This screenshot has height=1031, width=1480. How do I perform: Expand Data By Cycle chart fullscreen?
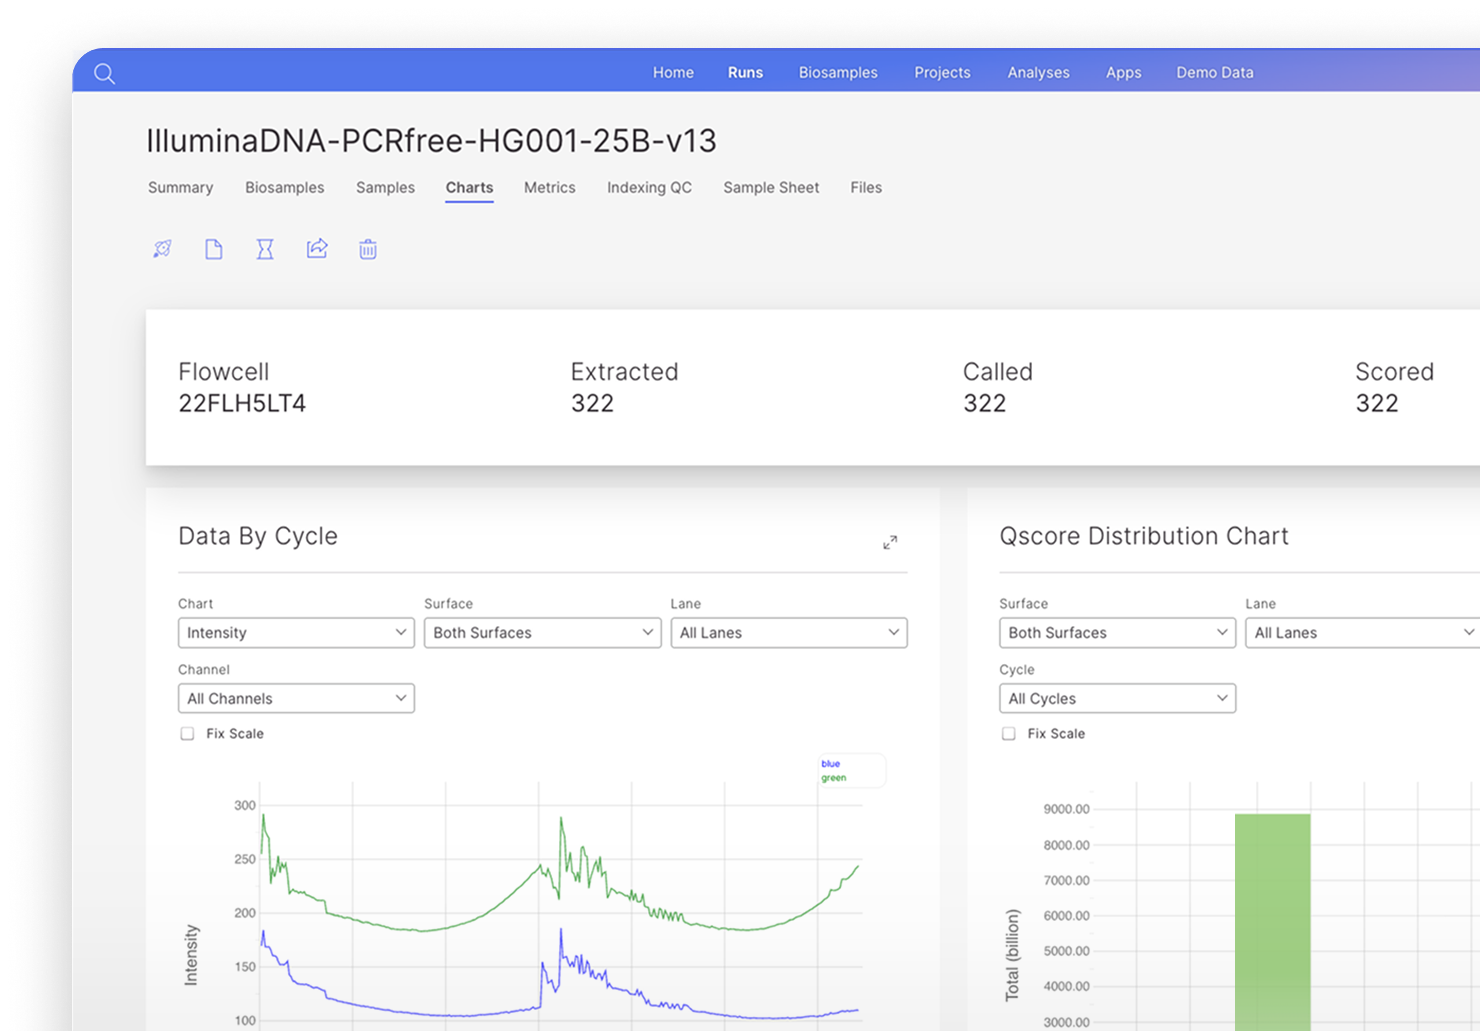[x=890, y=542]
